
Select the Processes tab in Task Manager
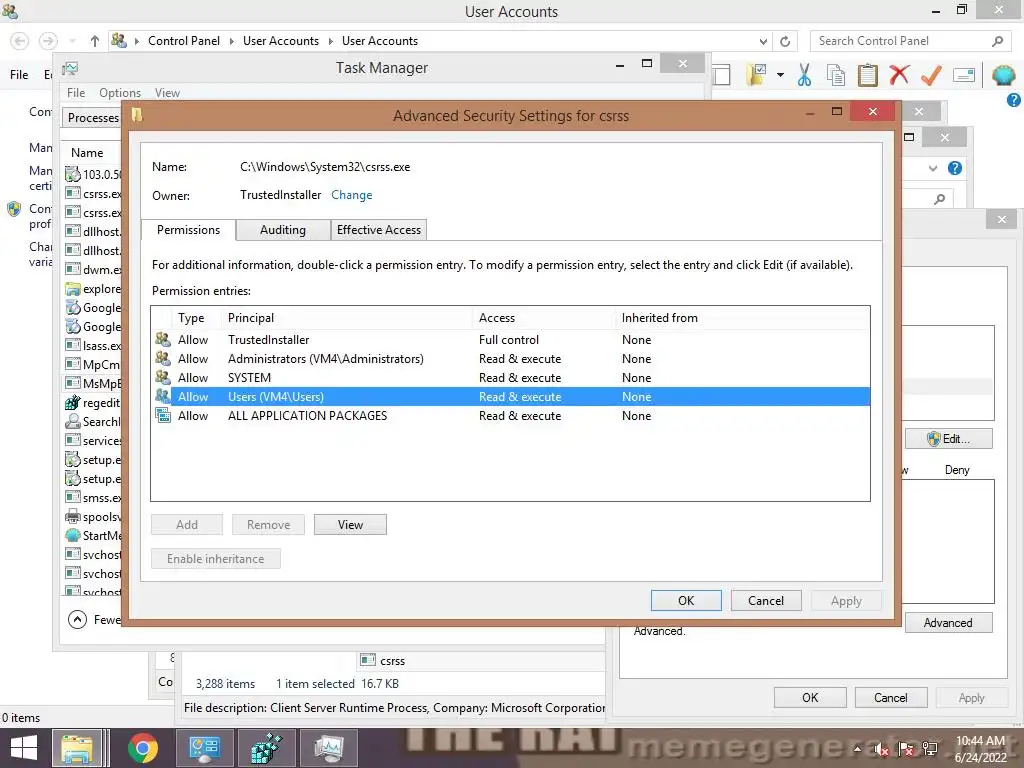(x=93, y=118)
